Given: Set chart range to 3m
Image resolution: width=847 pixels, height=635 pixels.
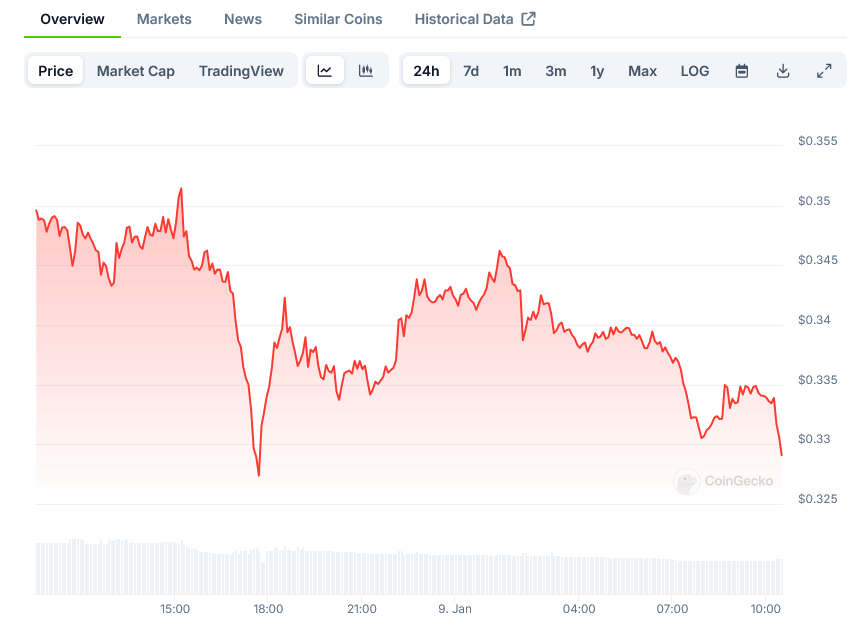Looking at the screenshot, I should (556, 71).
